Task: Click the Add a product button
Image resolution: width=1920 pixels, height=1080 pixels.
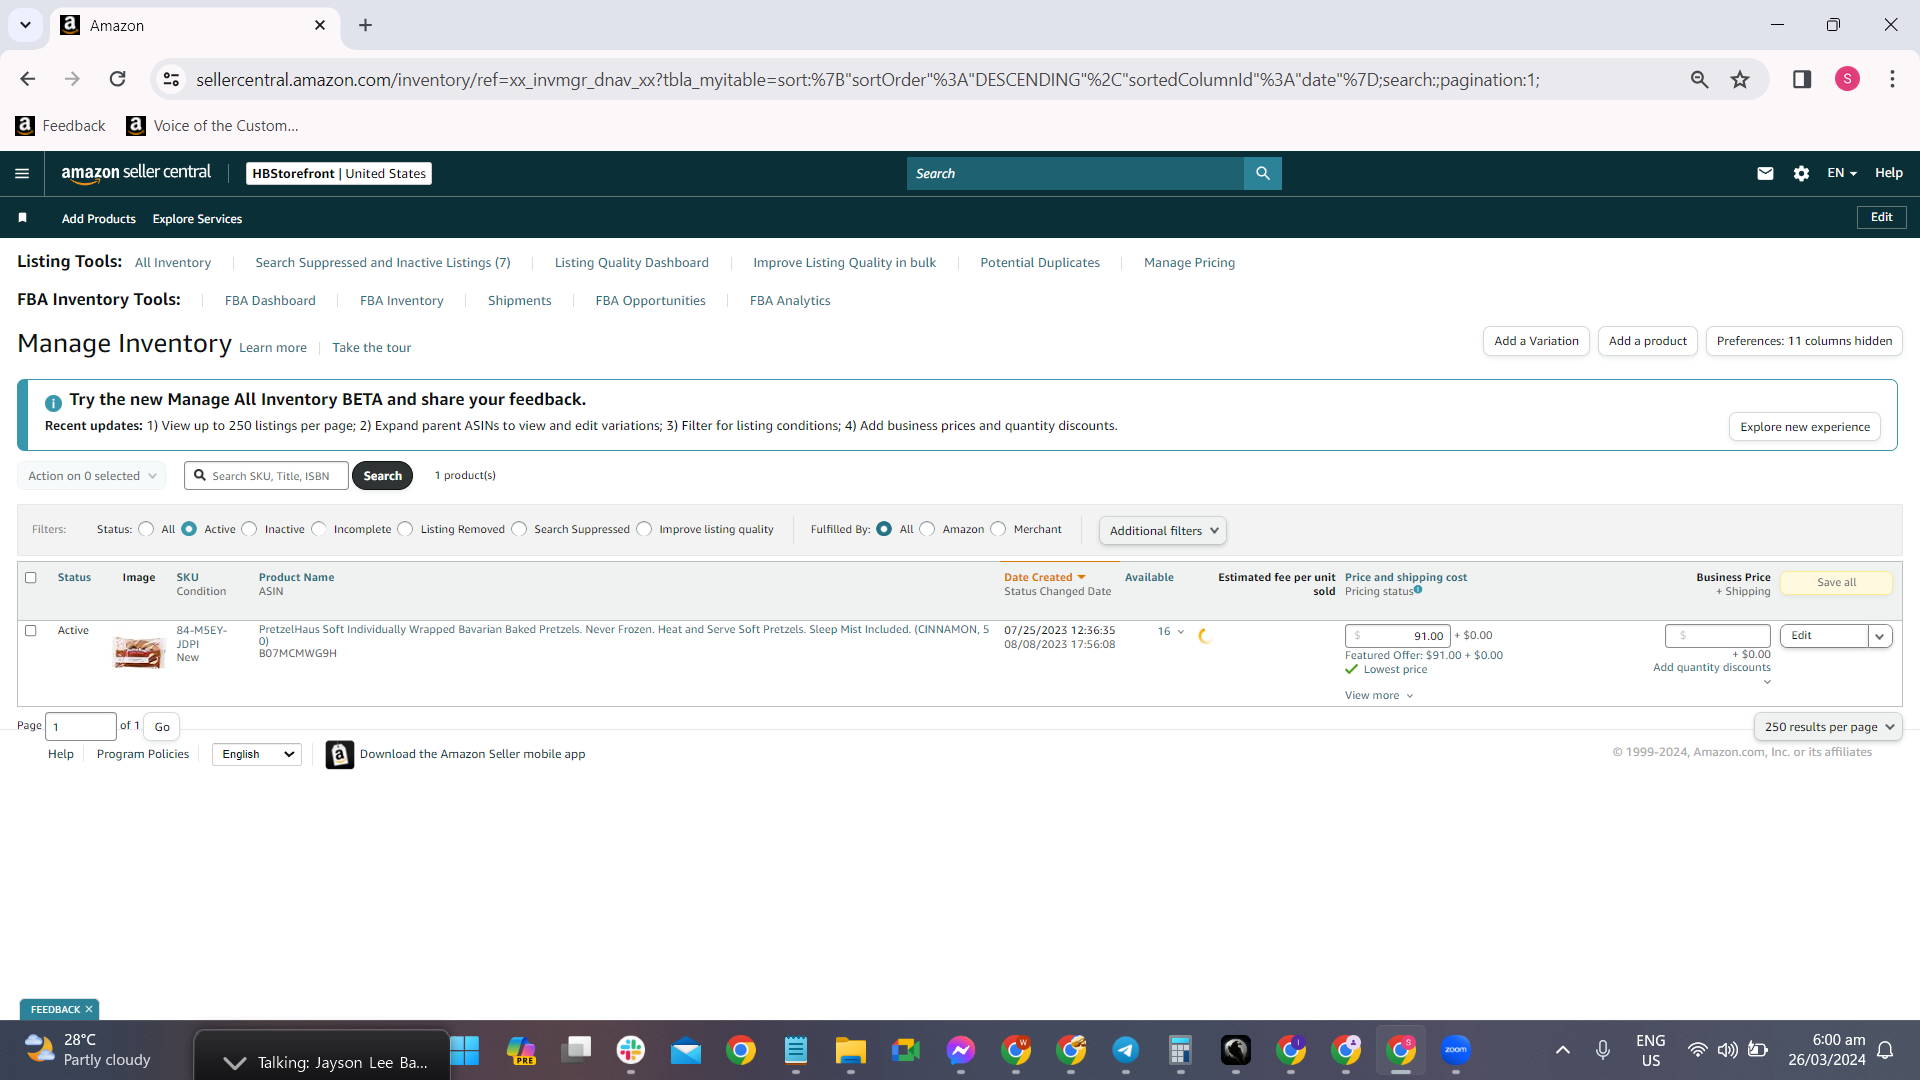Action: (x=1648, y=341)
